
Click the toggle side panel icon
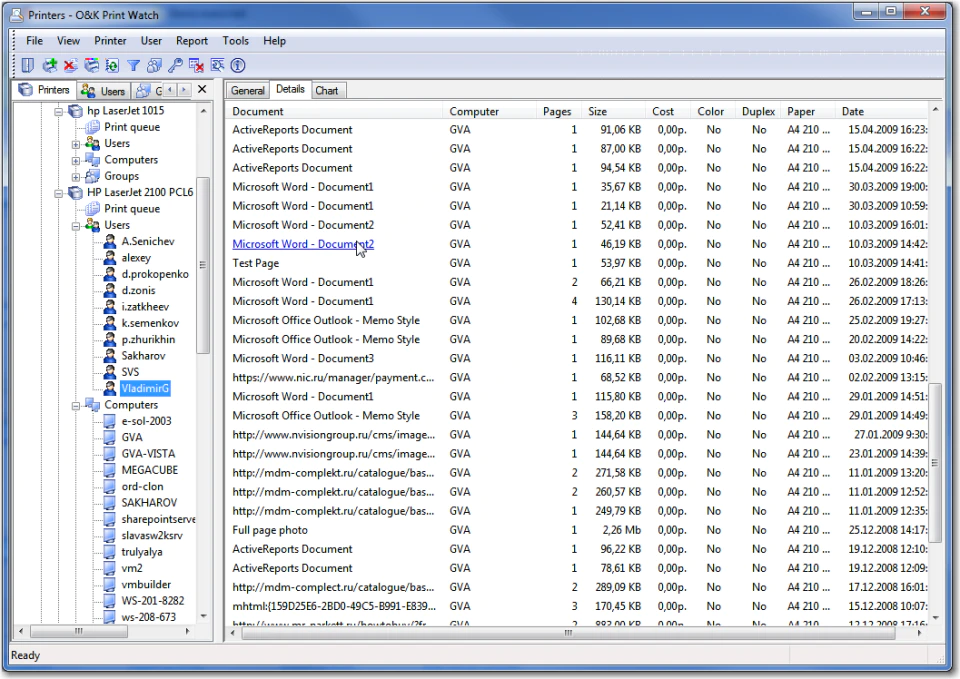[x=28, y=66]
